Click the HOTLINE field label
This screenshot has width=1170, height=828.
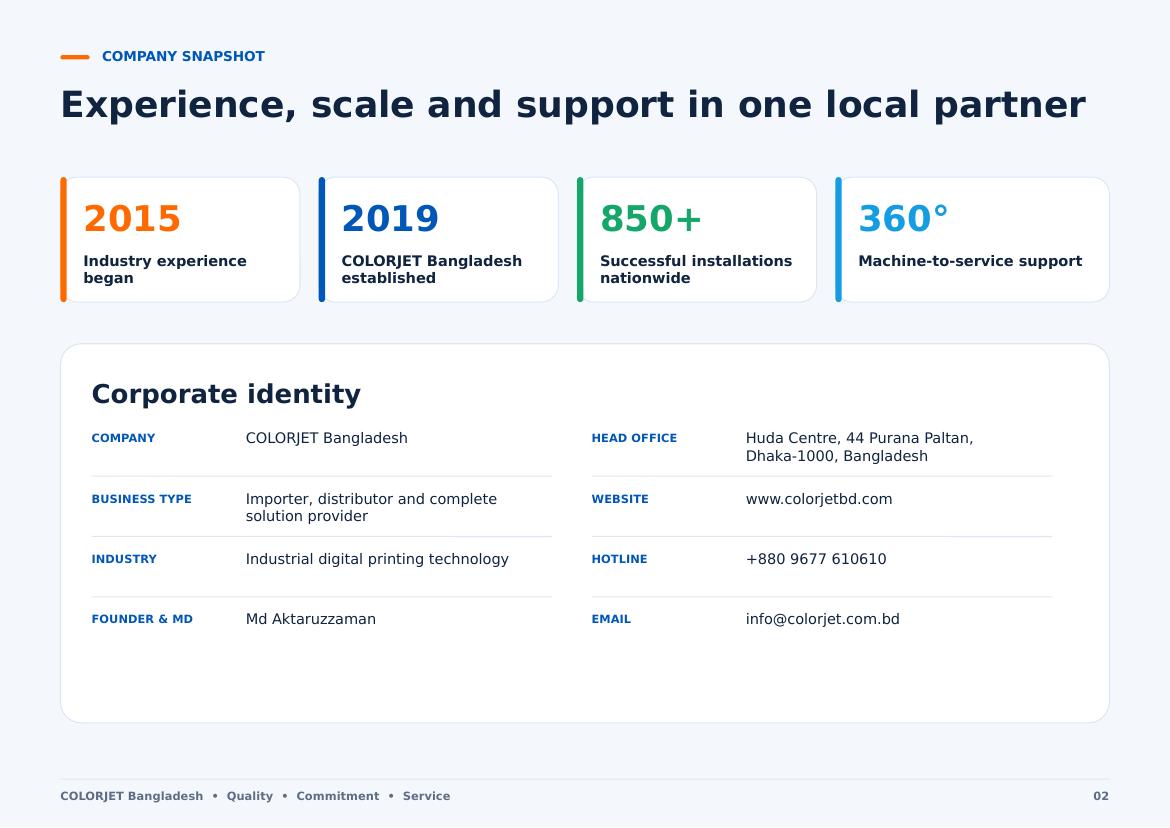(619, 559)
